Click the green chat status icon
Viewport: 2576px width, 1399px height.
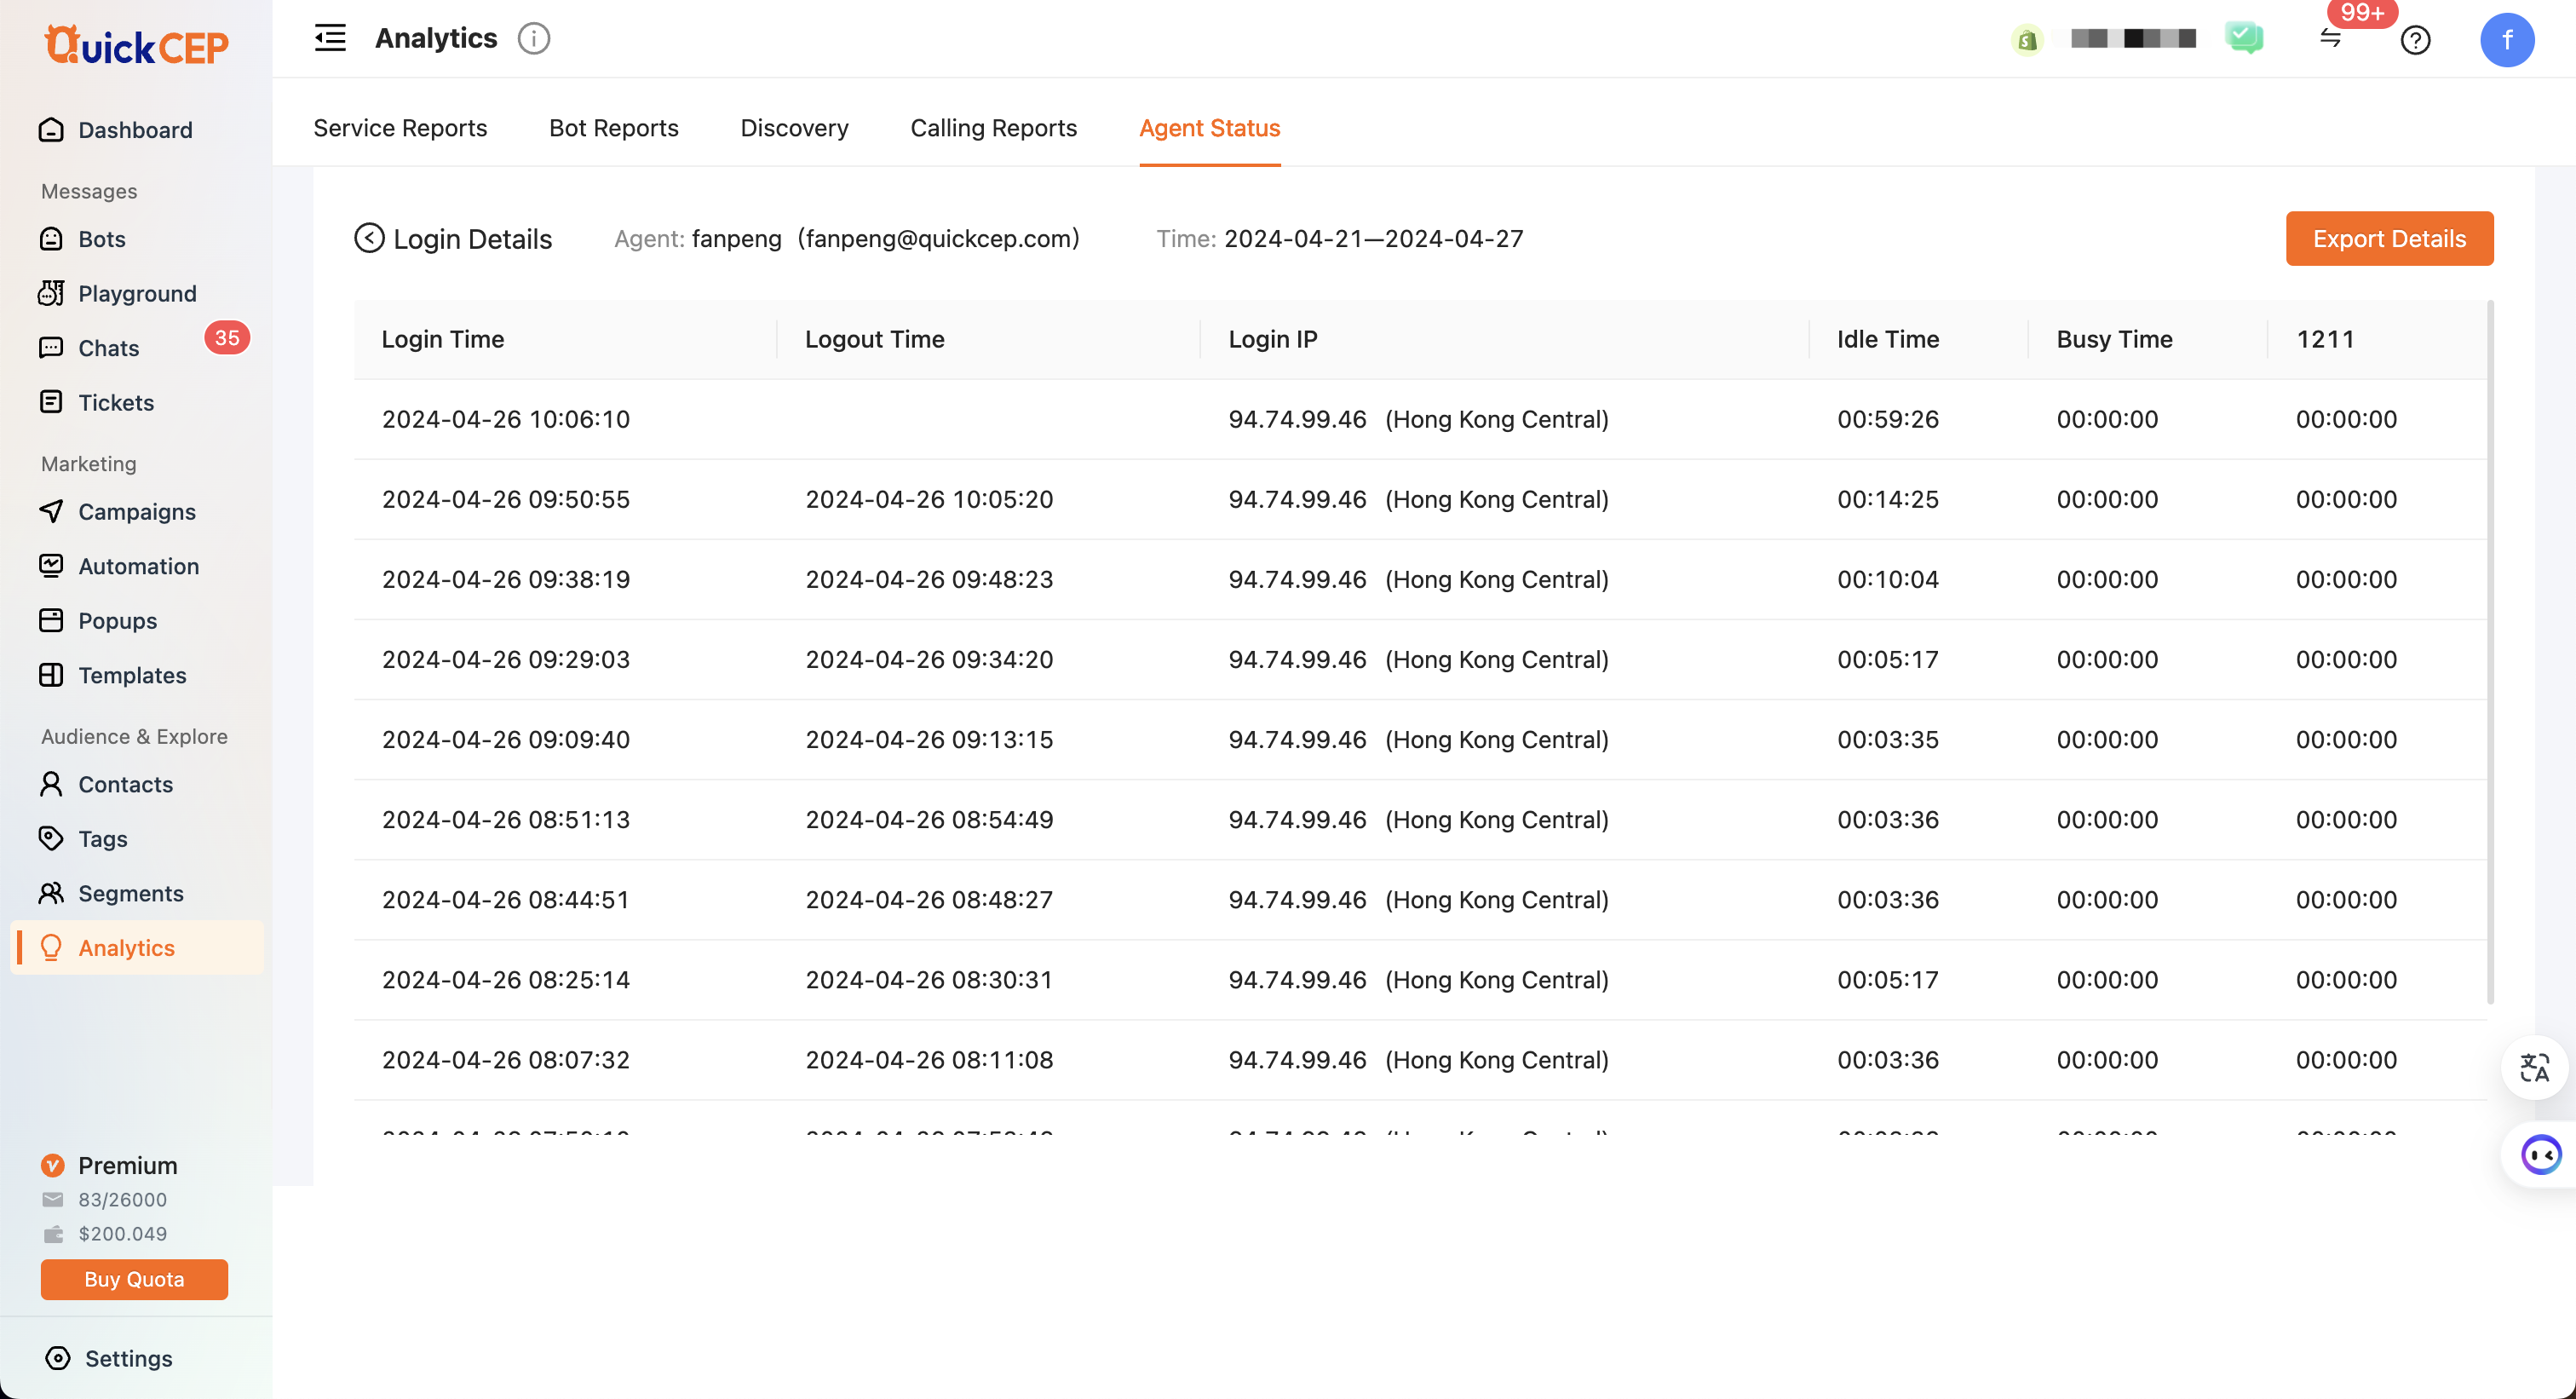coord(2245,38)
